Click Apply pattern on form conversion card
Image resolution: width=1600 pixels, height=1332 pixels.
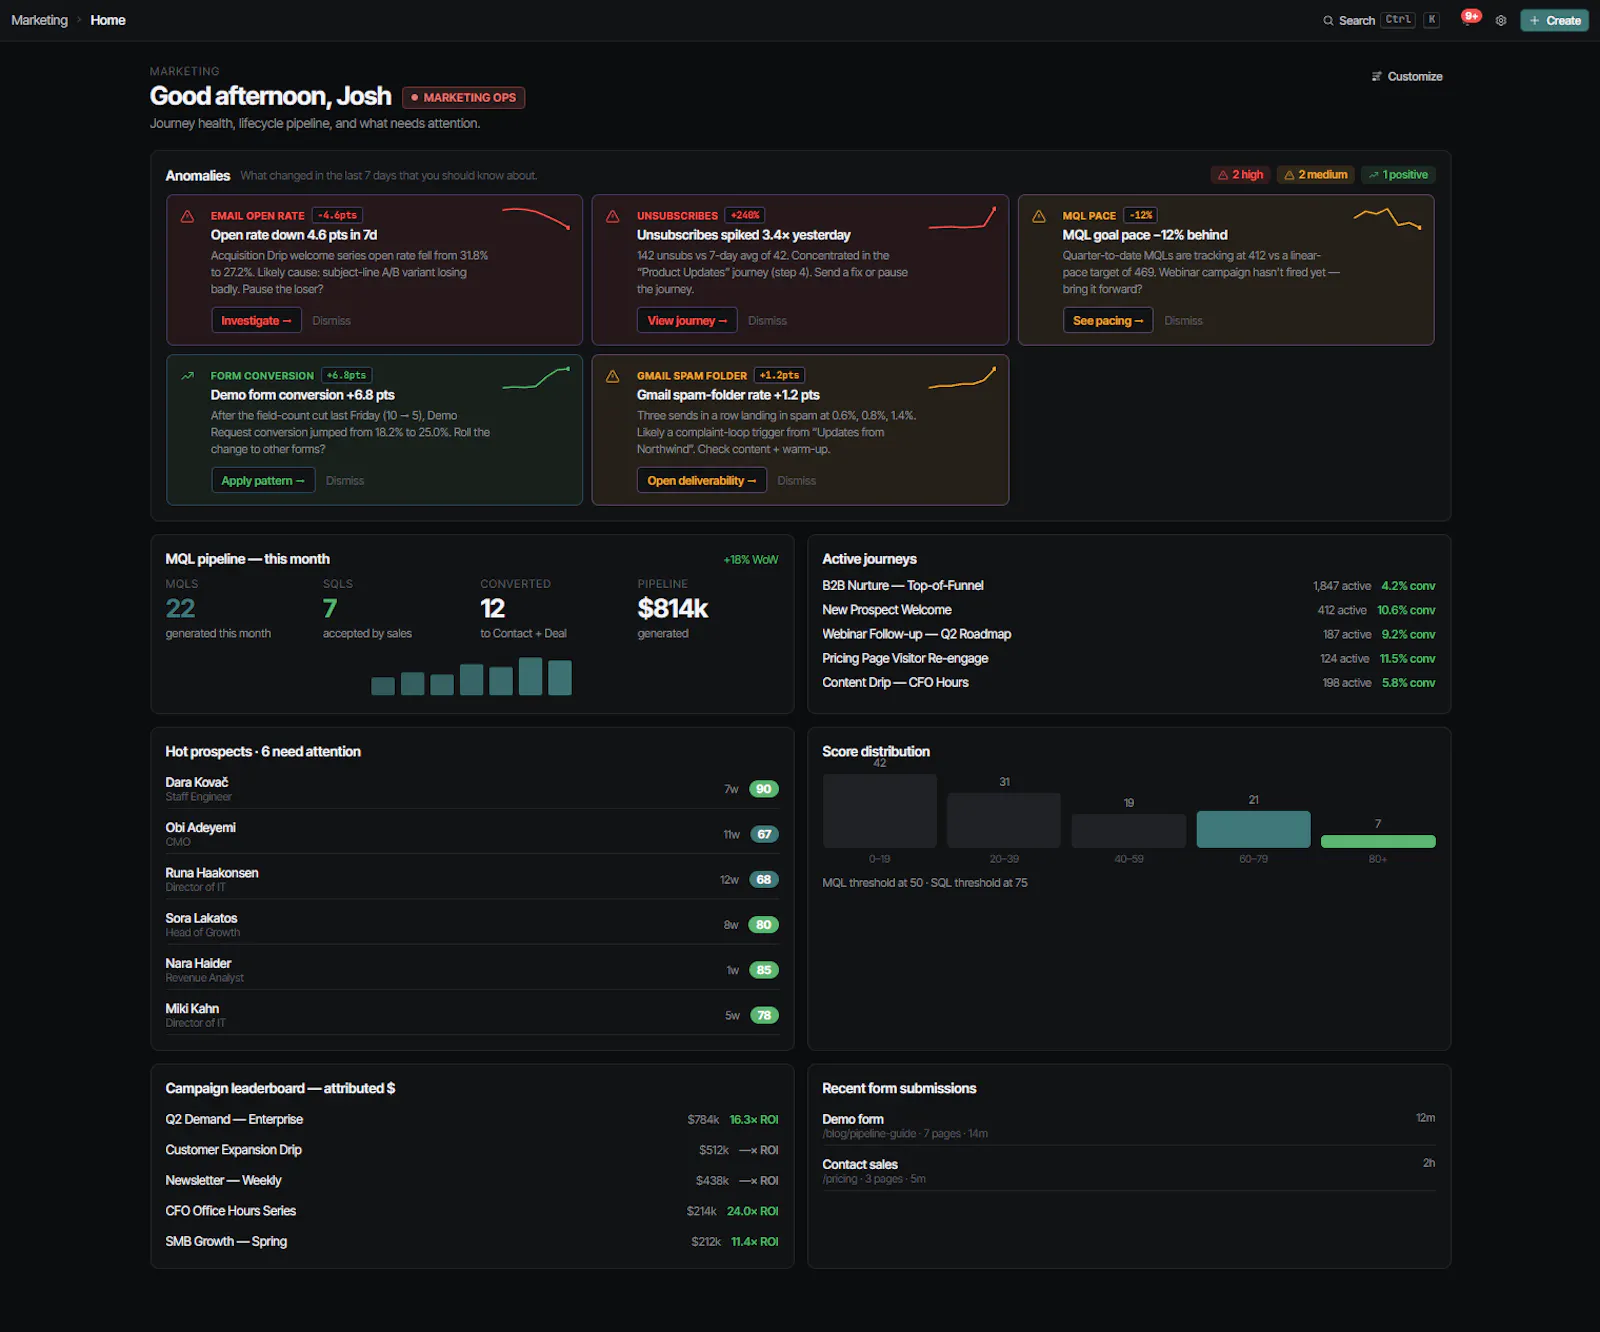[263, 480]
